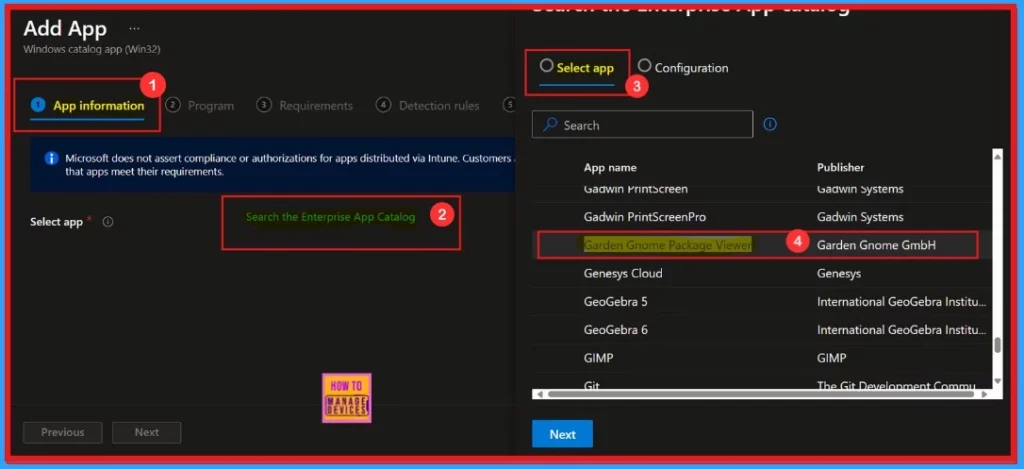This screenshot has width=1024, height=469.
Task: Select the GeoGebra 5 app row
Action: 762,302
